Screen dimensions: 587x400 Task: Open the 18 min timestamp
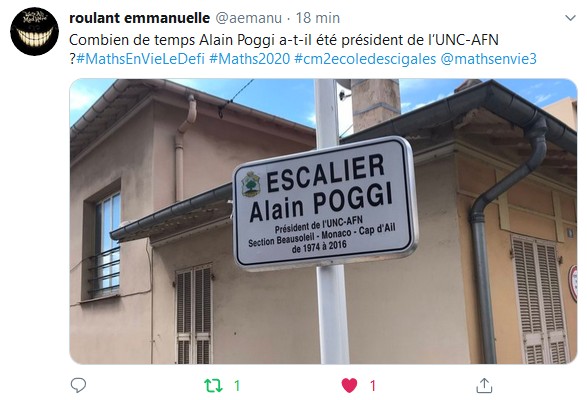coord(318,18)
